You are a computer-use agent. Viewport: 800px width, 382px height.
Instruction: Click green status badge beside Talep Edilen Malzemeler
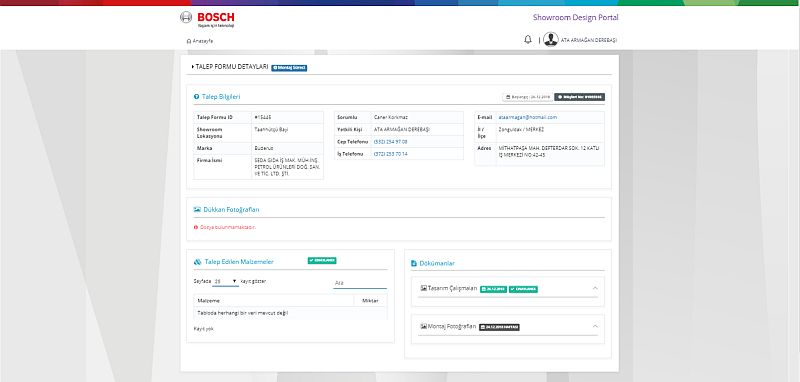(x=322, y=261)
